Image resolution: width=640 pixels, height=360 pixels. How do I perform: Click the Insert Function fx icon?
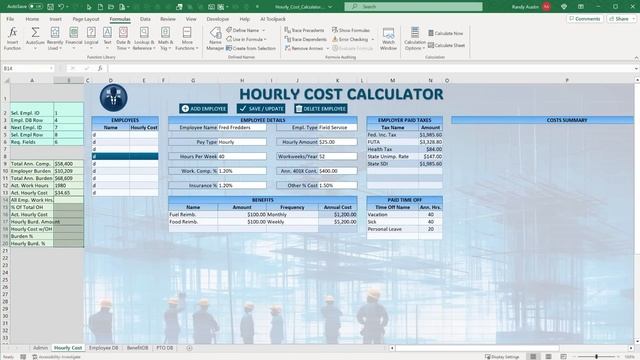tap(13, 39)
